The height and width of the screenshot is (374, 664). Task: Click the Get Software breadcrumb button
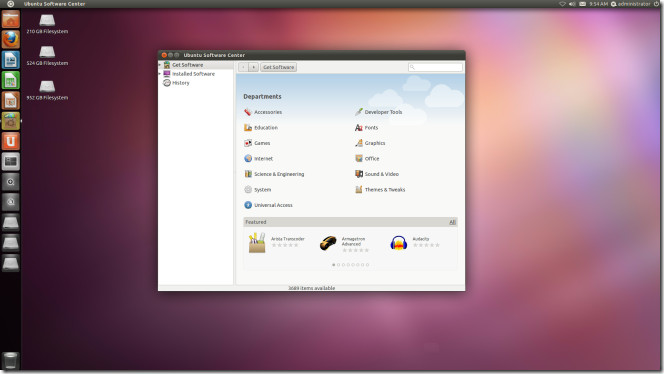coord(278,67)
